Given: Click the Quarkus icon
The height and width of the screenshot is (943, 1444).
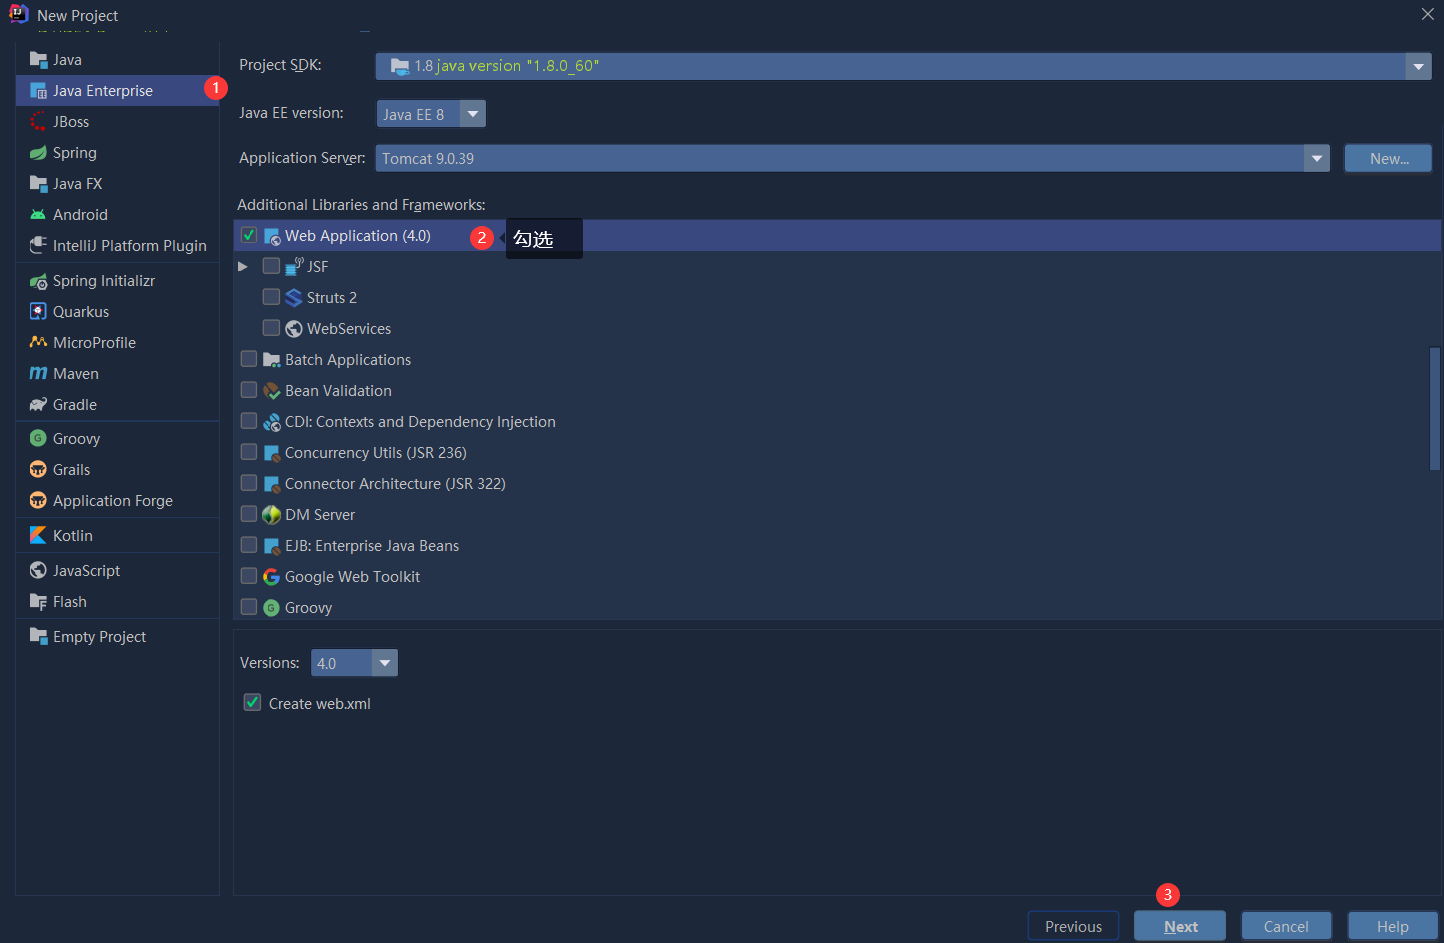Looking at the screenshot, I should coord(38,312).
